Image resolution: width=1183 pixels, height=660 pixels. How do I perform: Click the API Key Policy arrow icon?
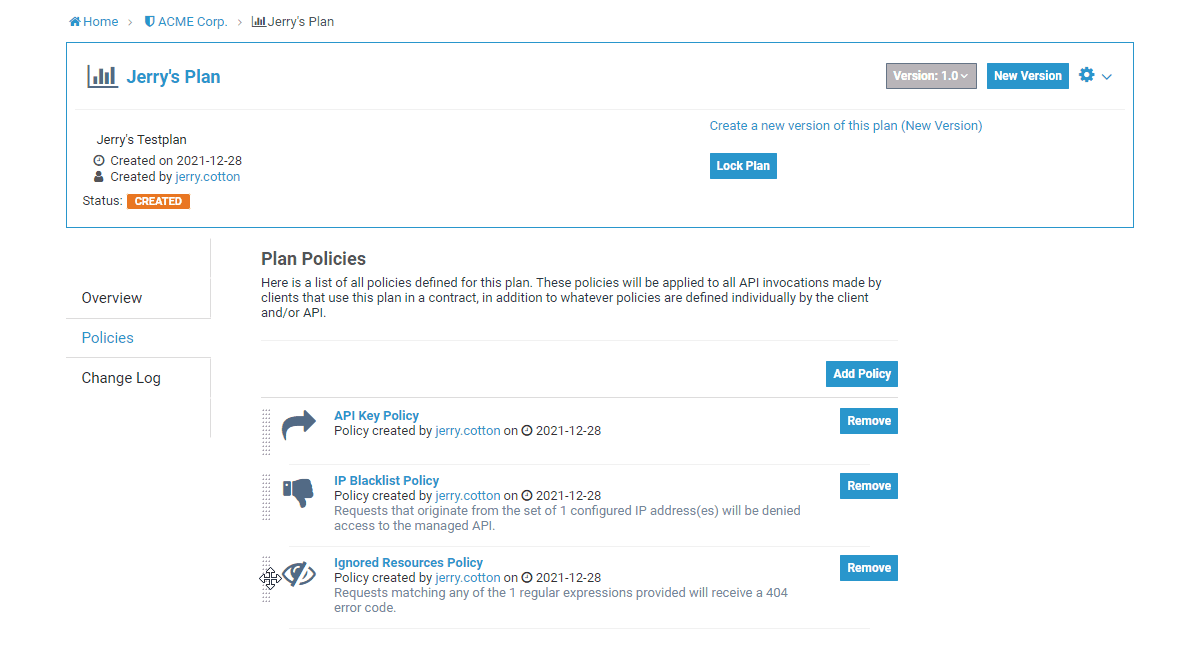coord(298,426)
